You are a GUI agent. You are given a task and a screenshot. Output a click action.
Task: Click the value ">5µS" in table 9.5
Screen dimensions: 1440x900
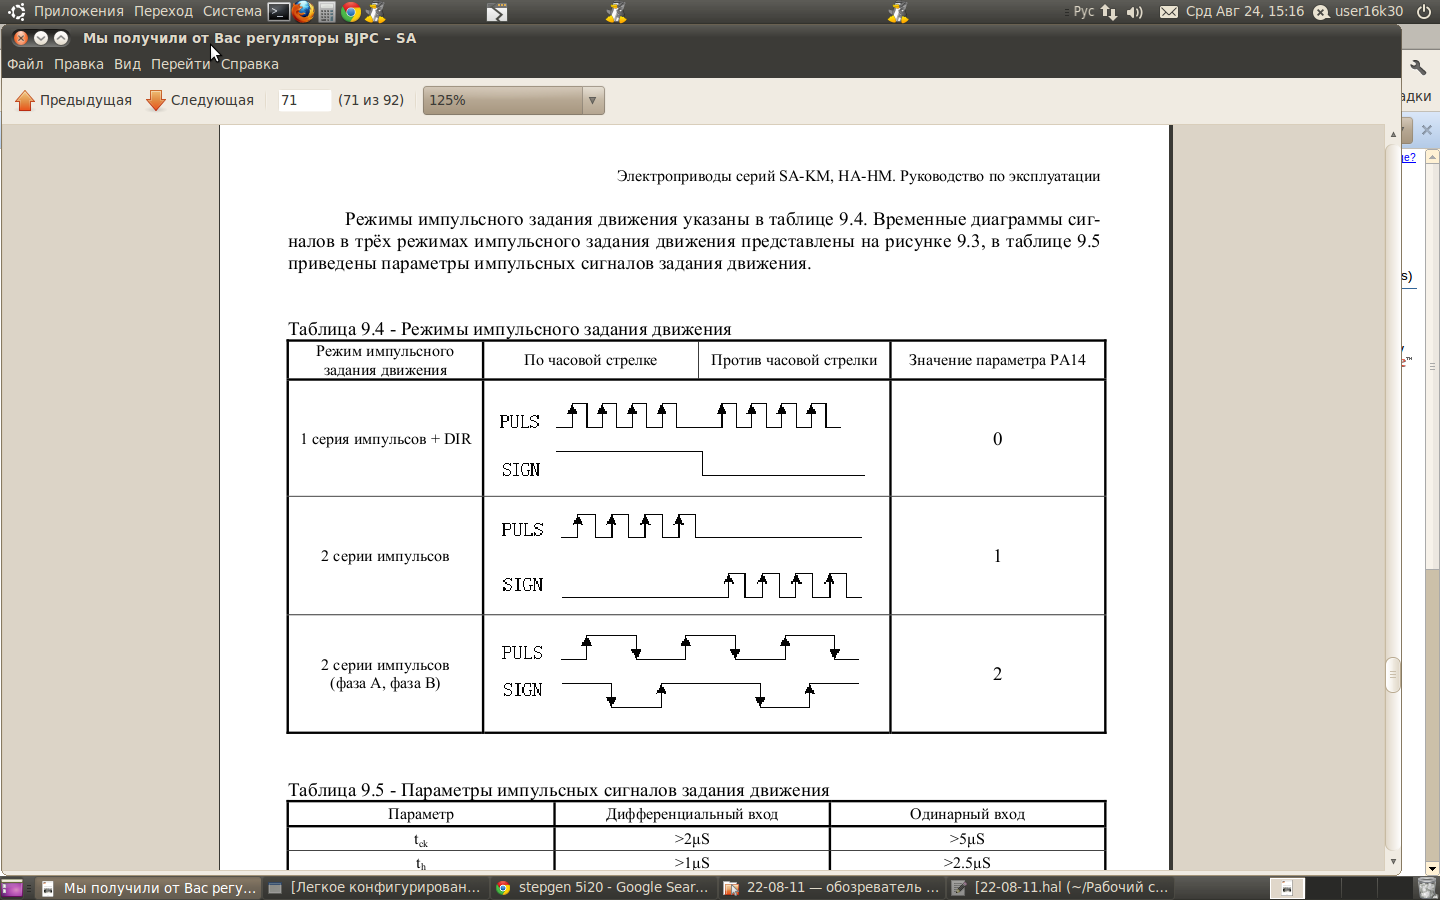[x=967, y=839]
